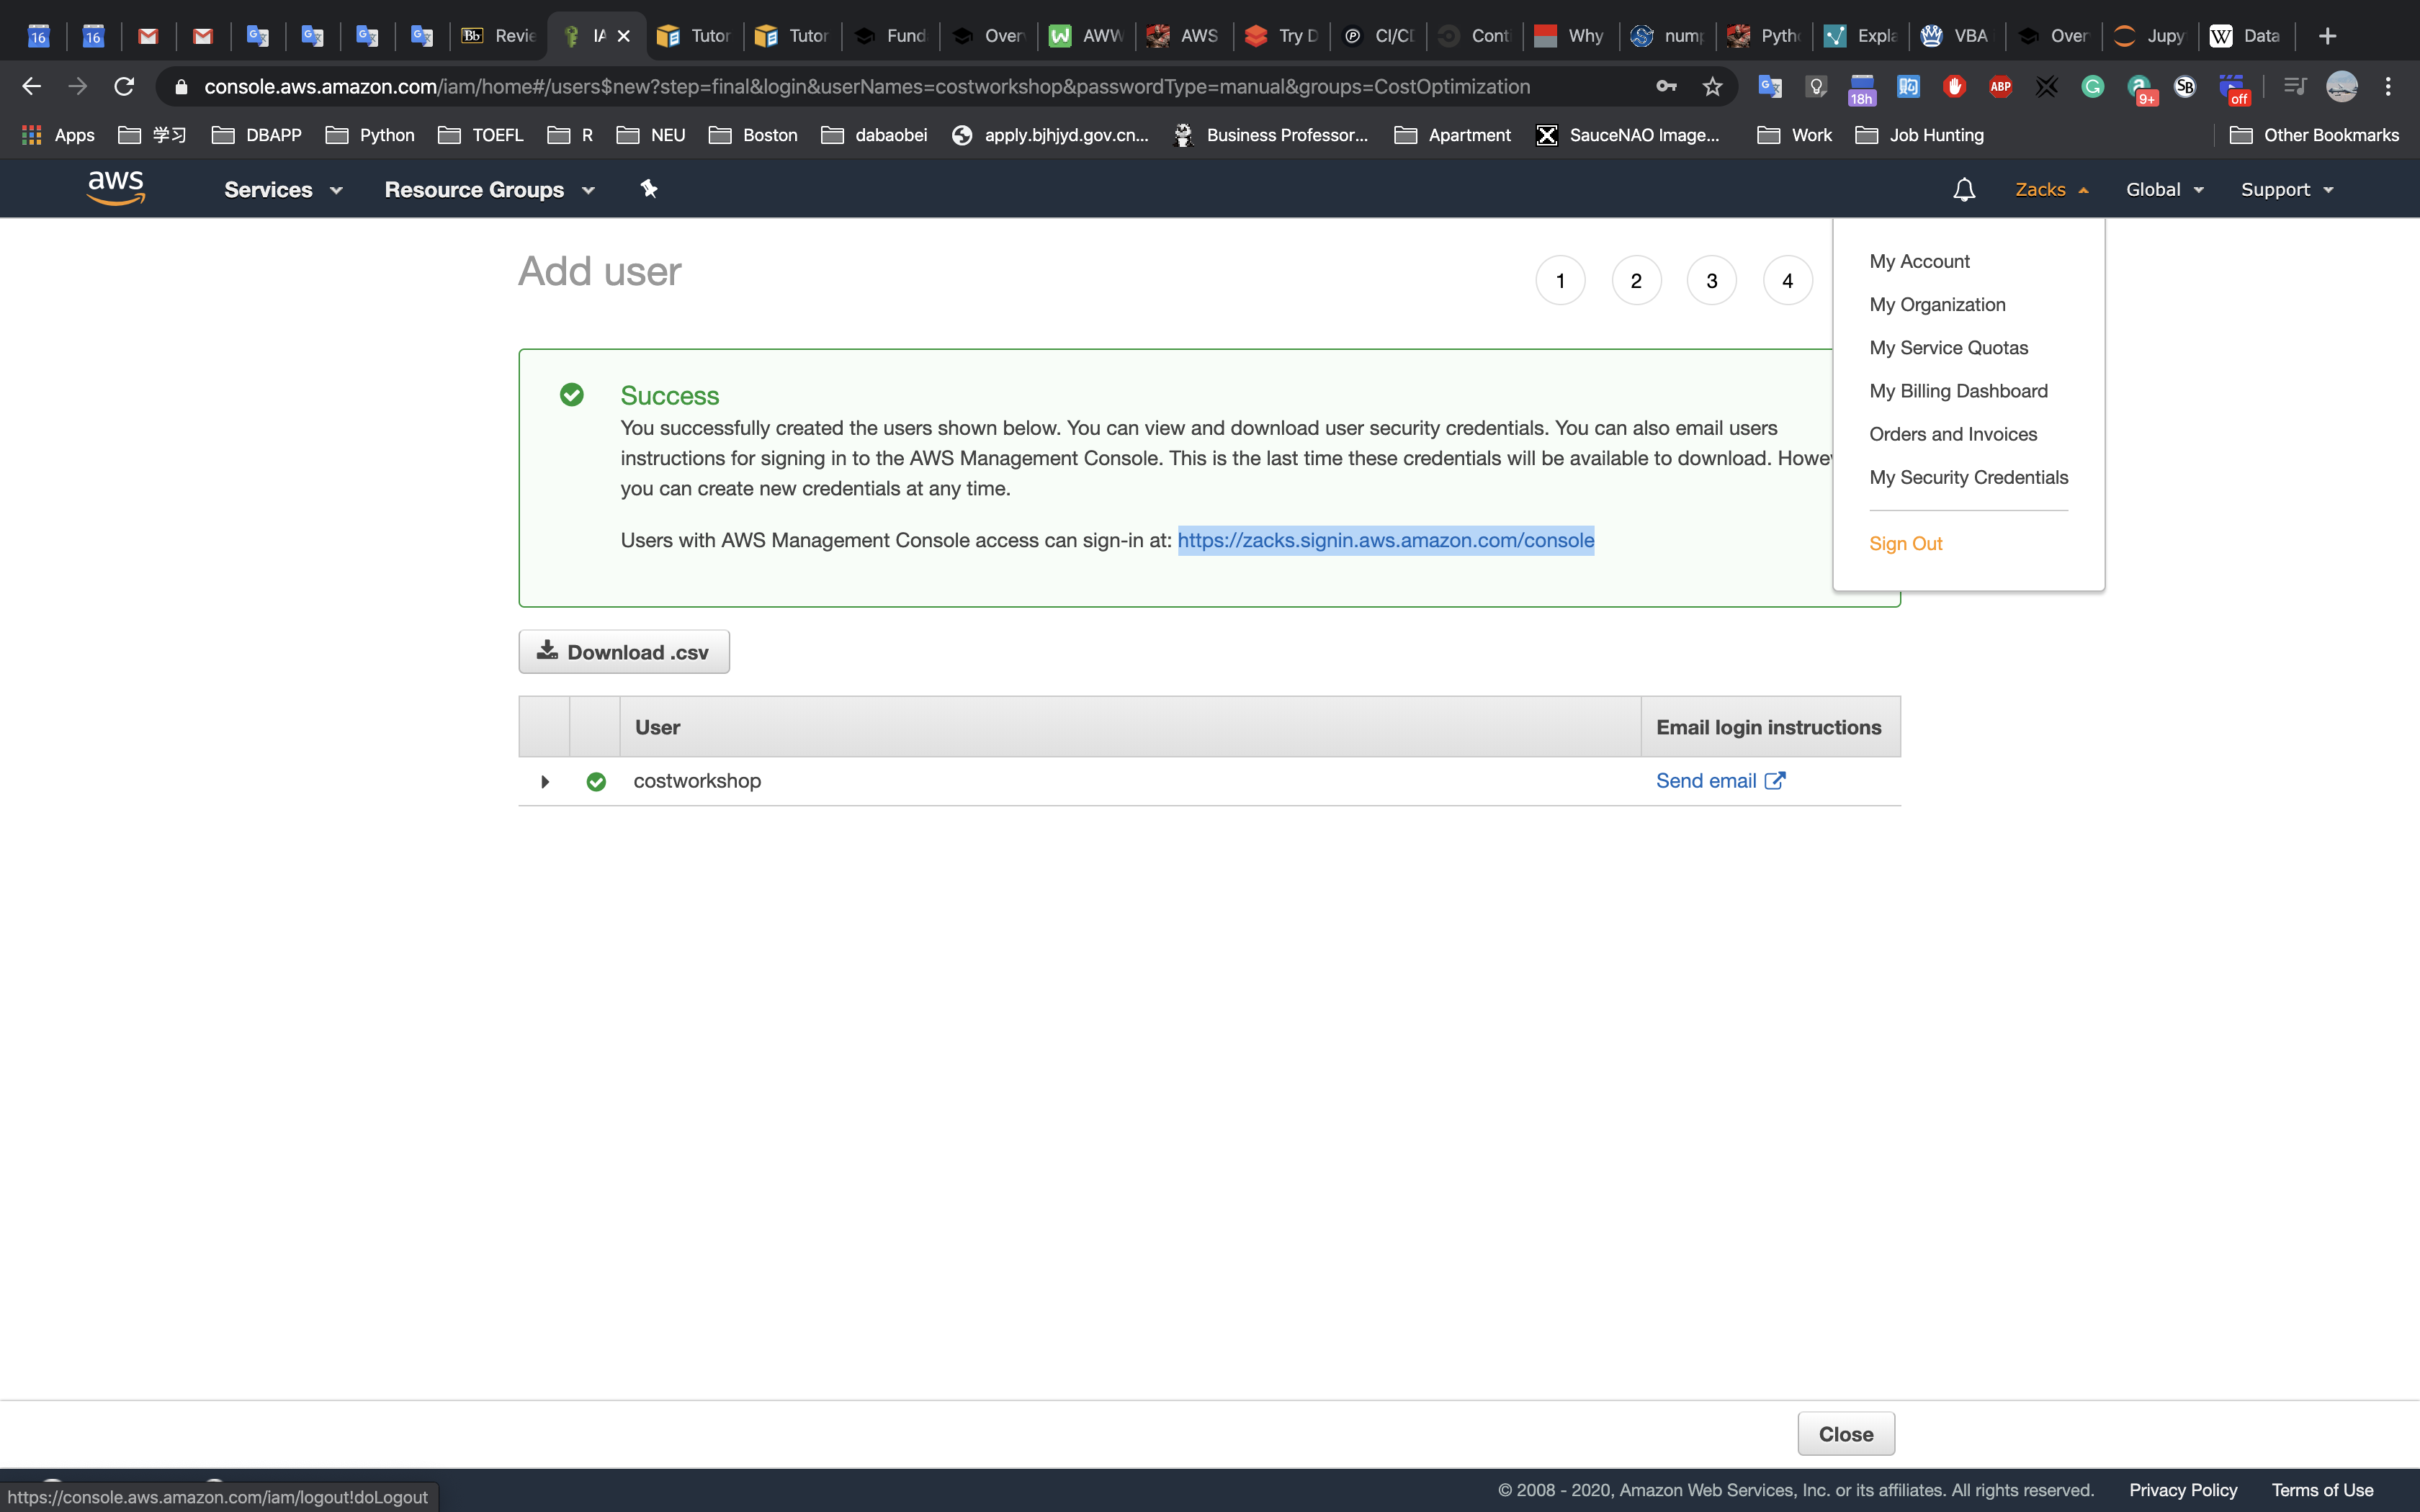
Task: Open the Resource Groups dropdown
Action: click(x=489, y=190)
